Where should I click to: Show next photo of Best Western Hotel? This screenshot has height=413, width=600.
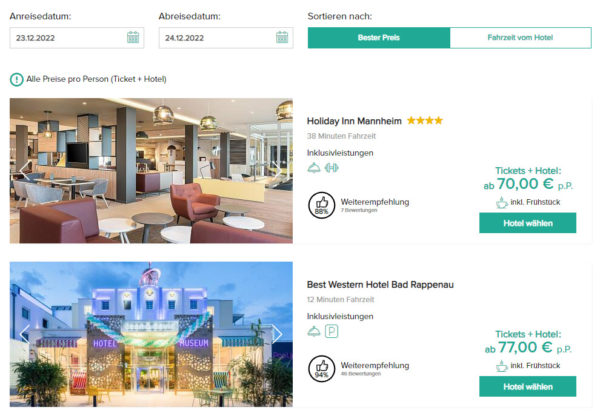(x=277, y=334)
